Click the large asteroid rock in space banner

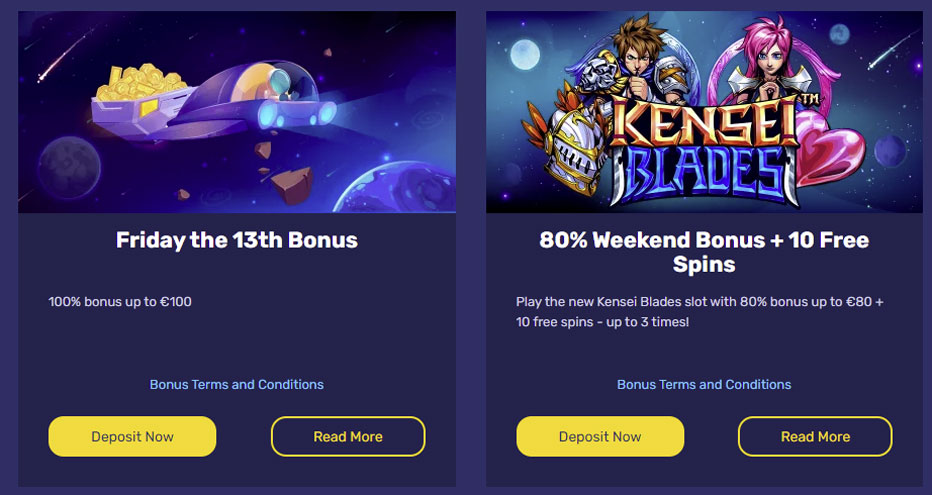pos(292,185)
